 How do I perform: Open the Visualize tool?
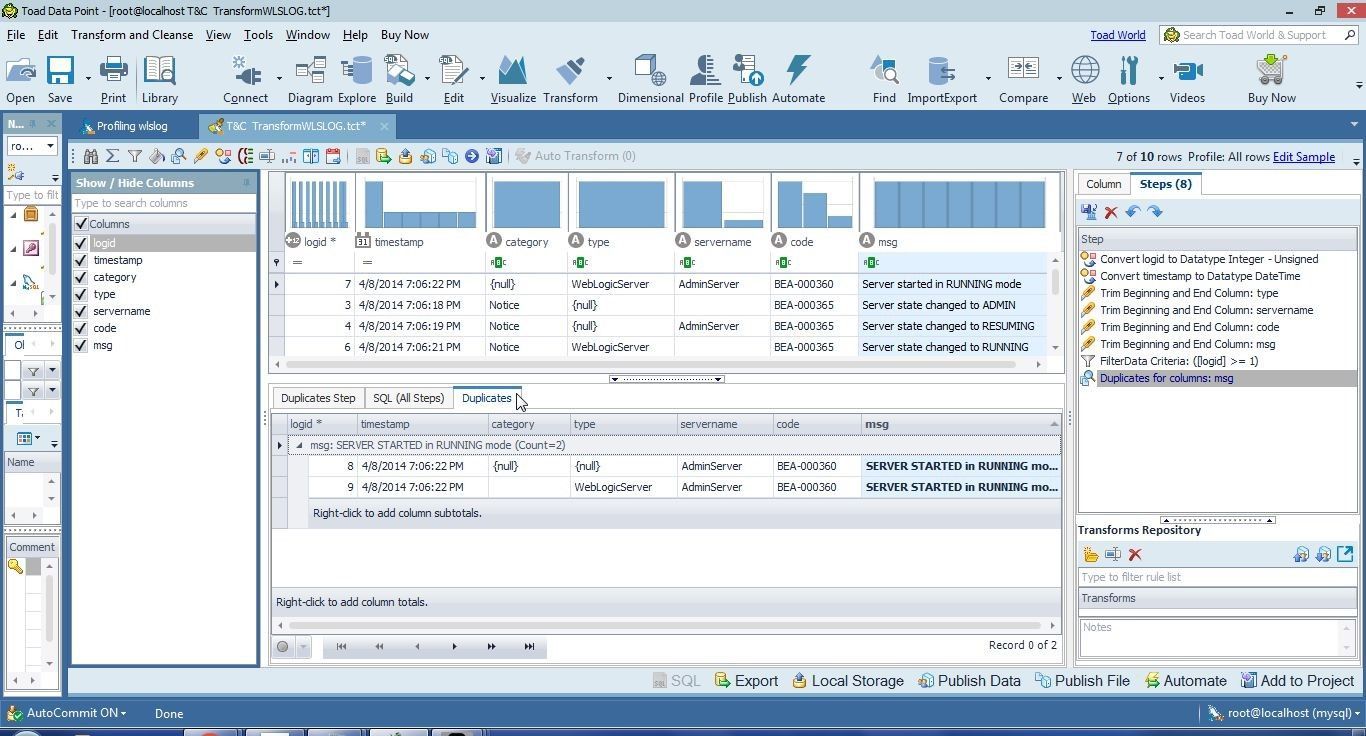(513, 79)
